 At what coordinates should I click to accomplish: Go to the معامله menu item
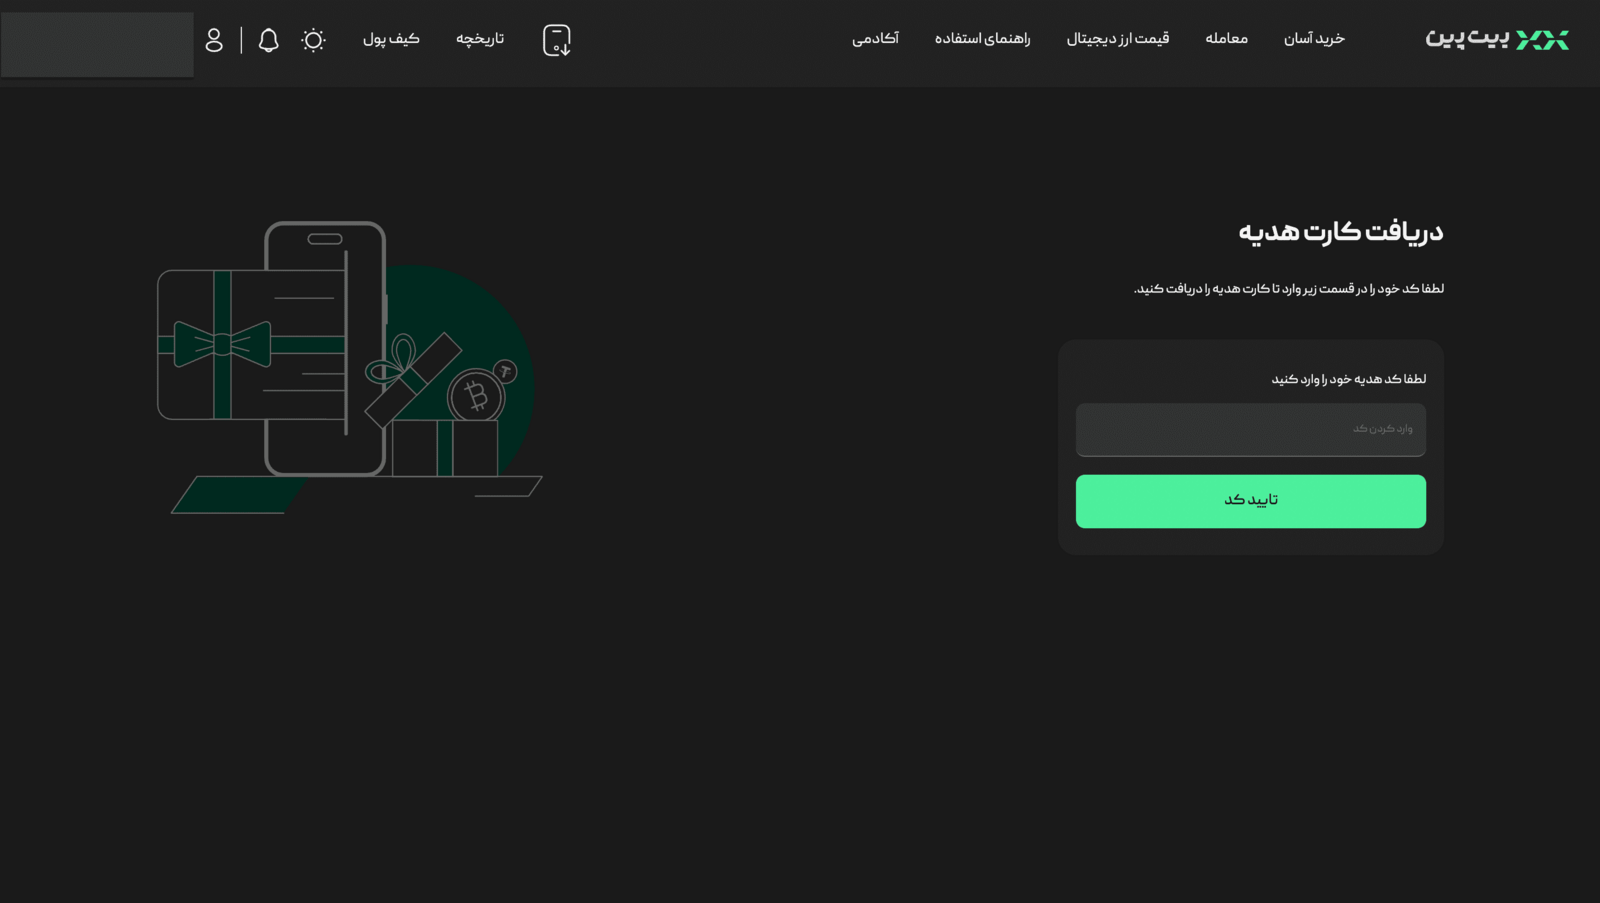click(1226, 39)
